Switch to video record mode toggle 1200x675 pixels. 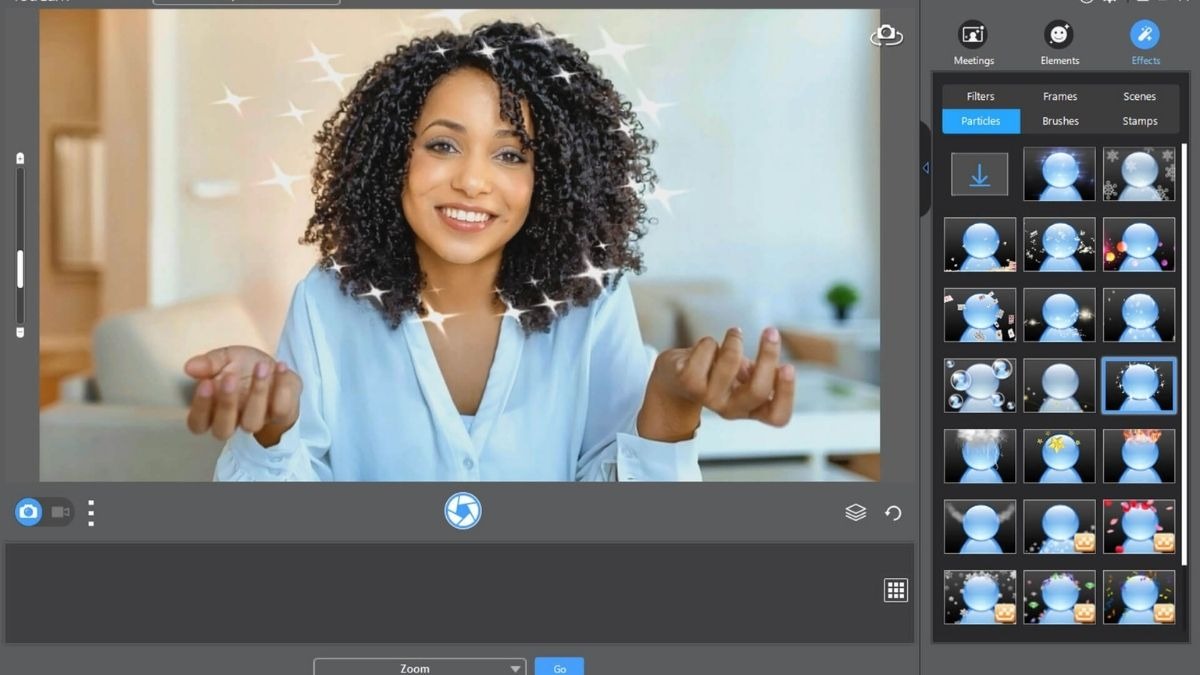[x=60, y=512]
